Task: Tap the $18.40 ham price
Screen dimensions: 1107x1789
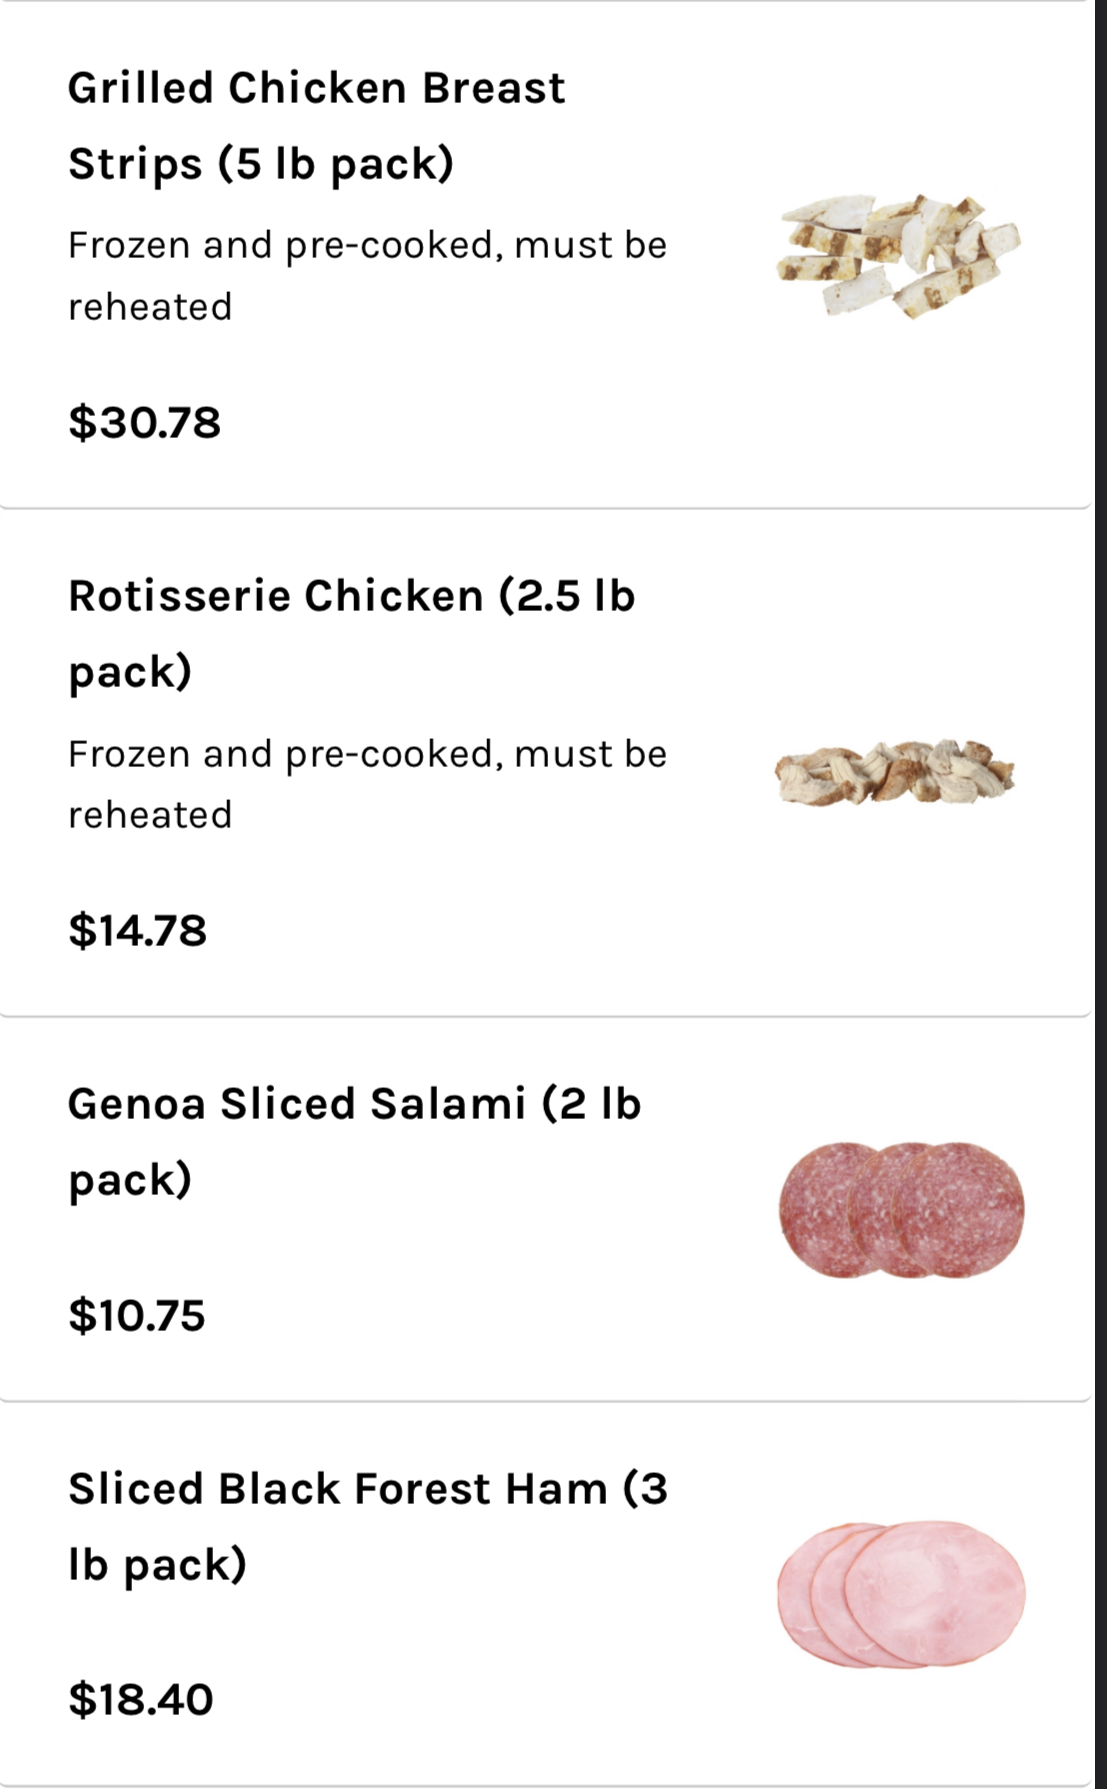Action: point(141,1700)
